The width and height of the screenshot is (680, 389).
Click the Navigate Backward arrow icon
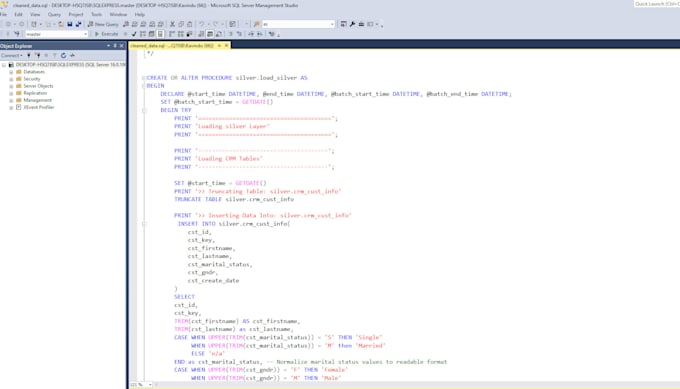tap(8, 24)
